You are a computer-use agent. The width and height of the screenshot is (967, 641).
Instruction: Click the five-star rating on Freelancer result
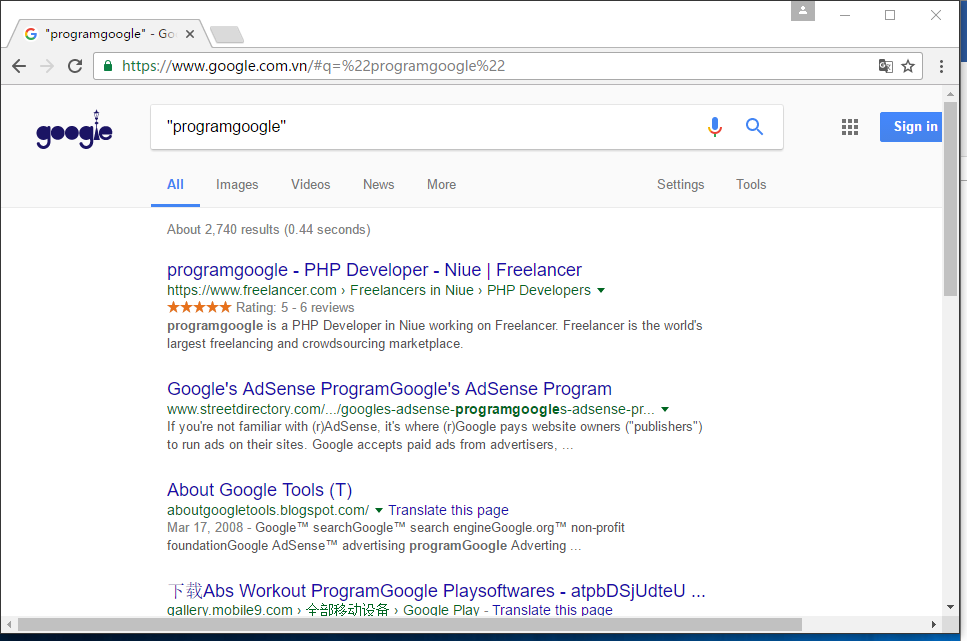click(x=199, y=307)
